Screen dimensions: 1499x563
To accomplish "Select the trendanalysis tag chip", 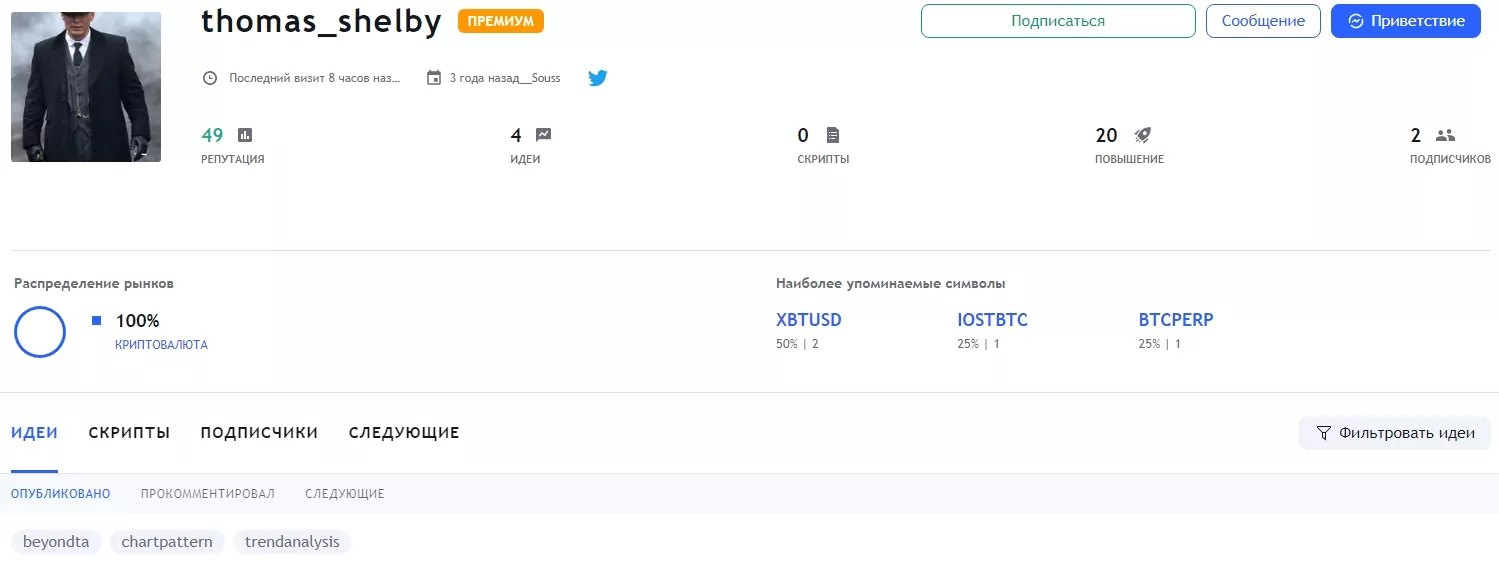I will (x=292, y=542).
